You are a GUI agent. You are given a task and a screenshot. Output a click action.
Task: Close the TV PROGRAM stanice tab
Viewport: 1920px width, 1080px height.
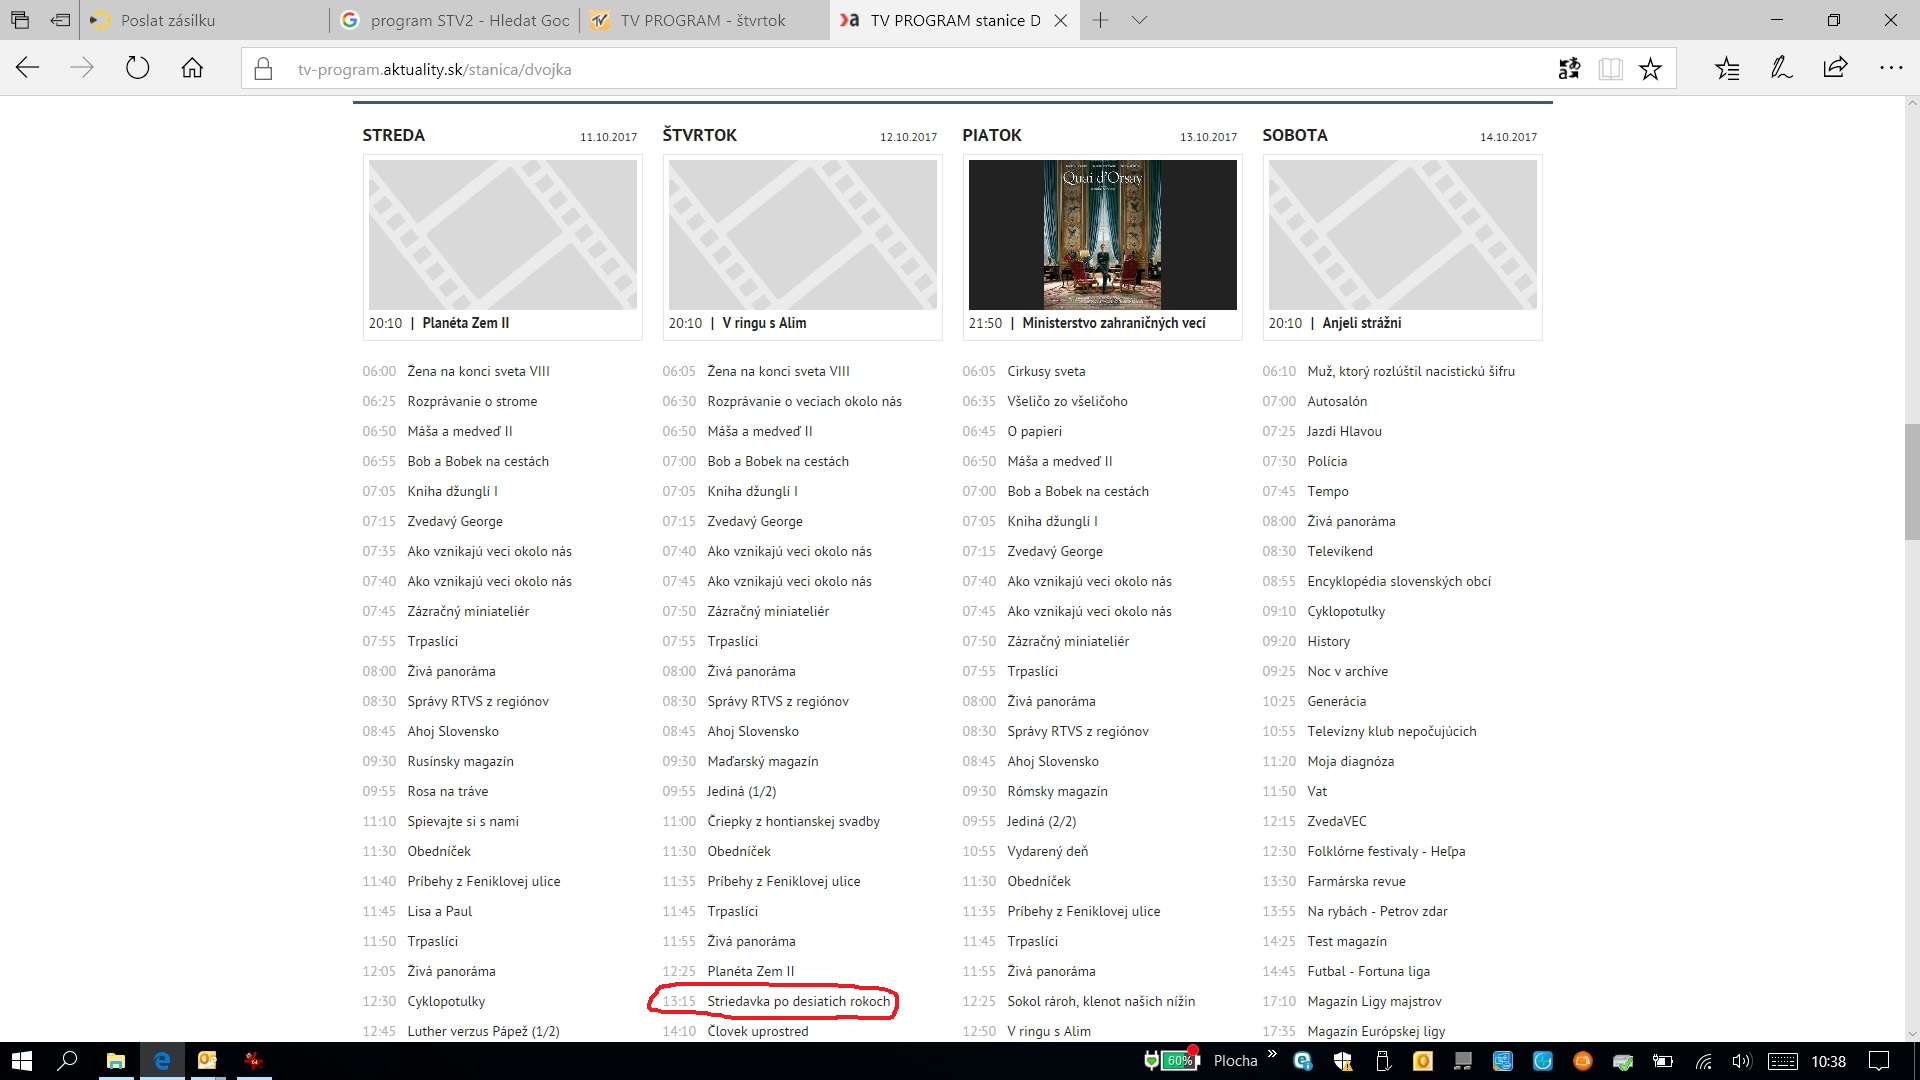coord(1061,20)
